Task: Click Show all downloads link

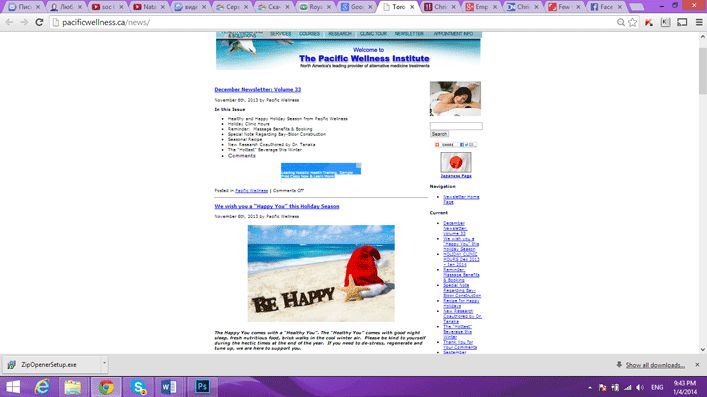Action: [x=655, y=365]
